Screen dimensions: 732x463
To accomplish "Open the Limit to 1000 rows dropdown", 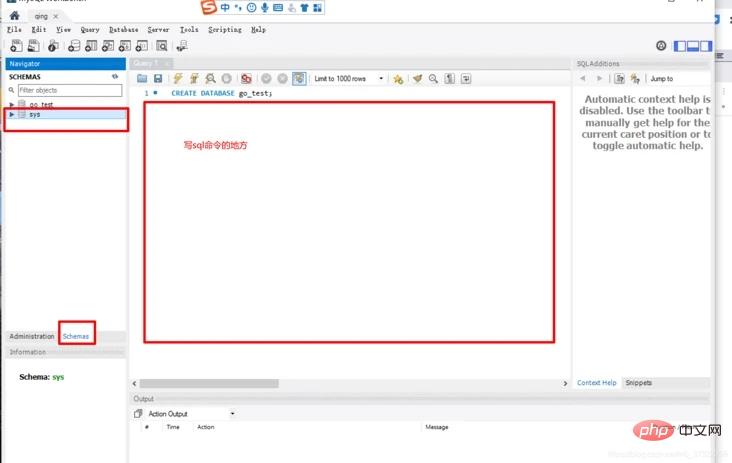I will click(x=349, y=78).
